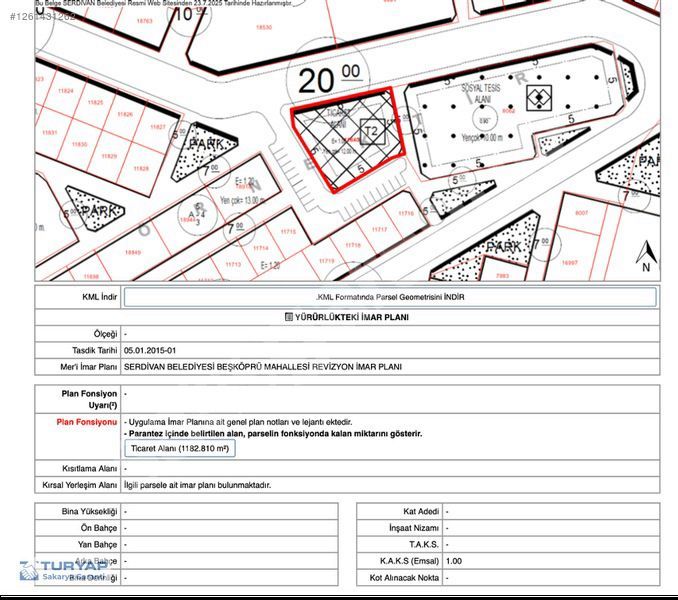Click the Ön Bahçe row label
678x600 pixels.
(x=99, y=528)
